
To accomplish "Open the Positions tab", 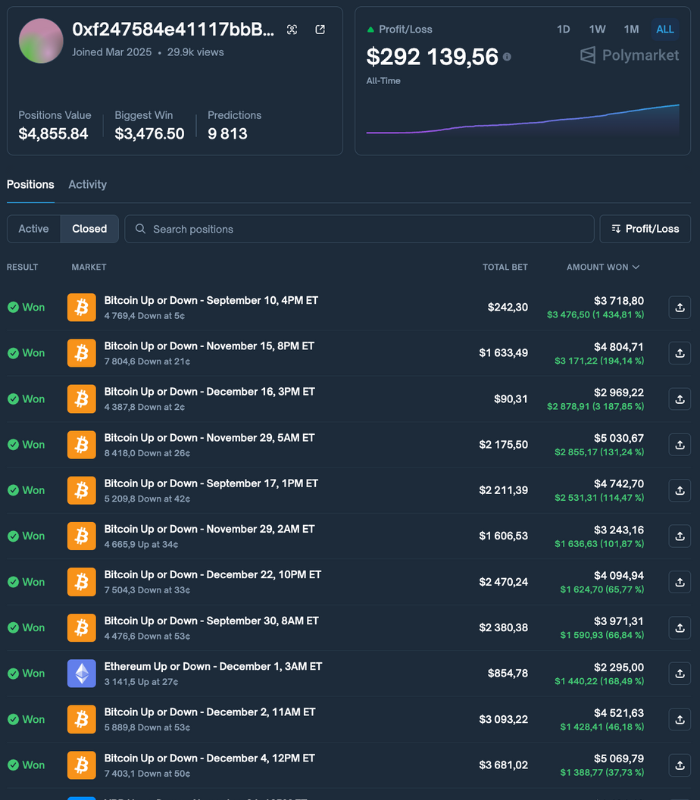I will [x=31, y=185].
